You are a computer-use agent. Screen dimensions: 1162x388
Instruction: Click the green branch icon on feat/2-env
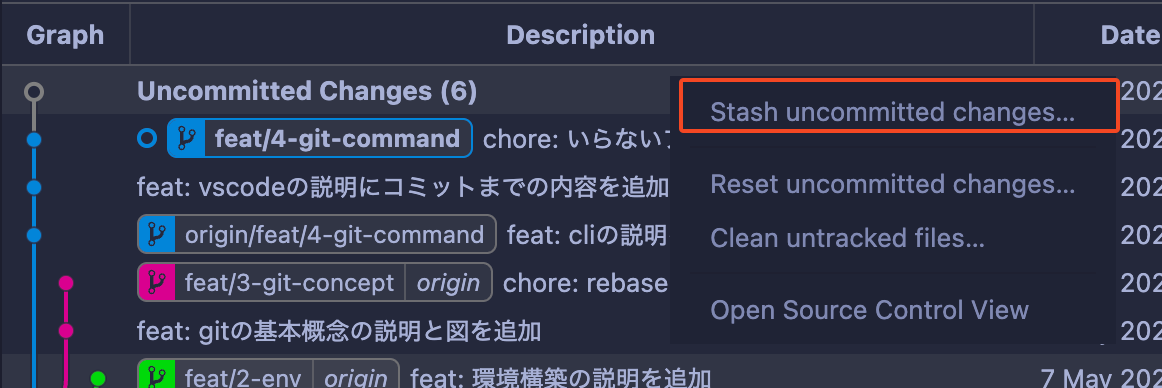click(x=156, y=377)
